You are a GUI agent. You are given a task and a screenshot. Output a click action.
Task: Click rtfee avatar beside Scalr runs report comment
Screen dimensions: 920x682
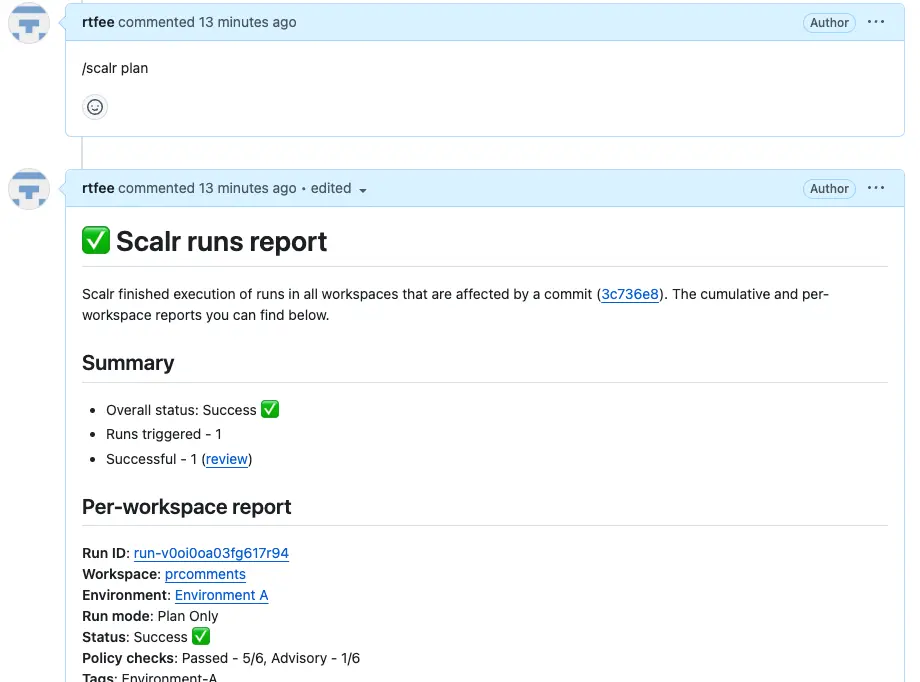coord(29,189)
